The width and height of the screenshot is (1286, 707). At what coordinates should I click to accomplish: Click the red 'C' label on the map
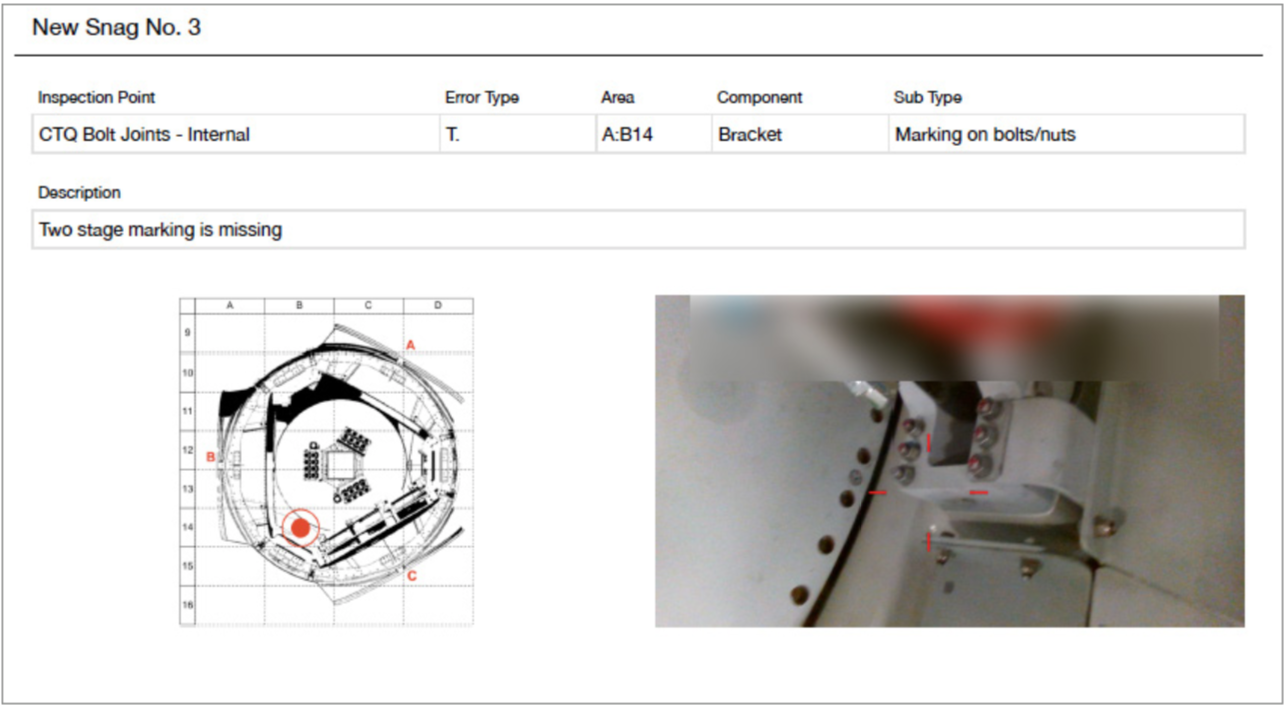411,576
